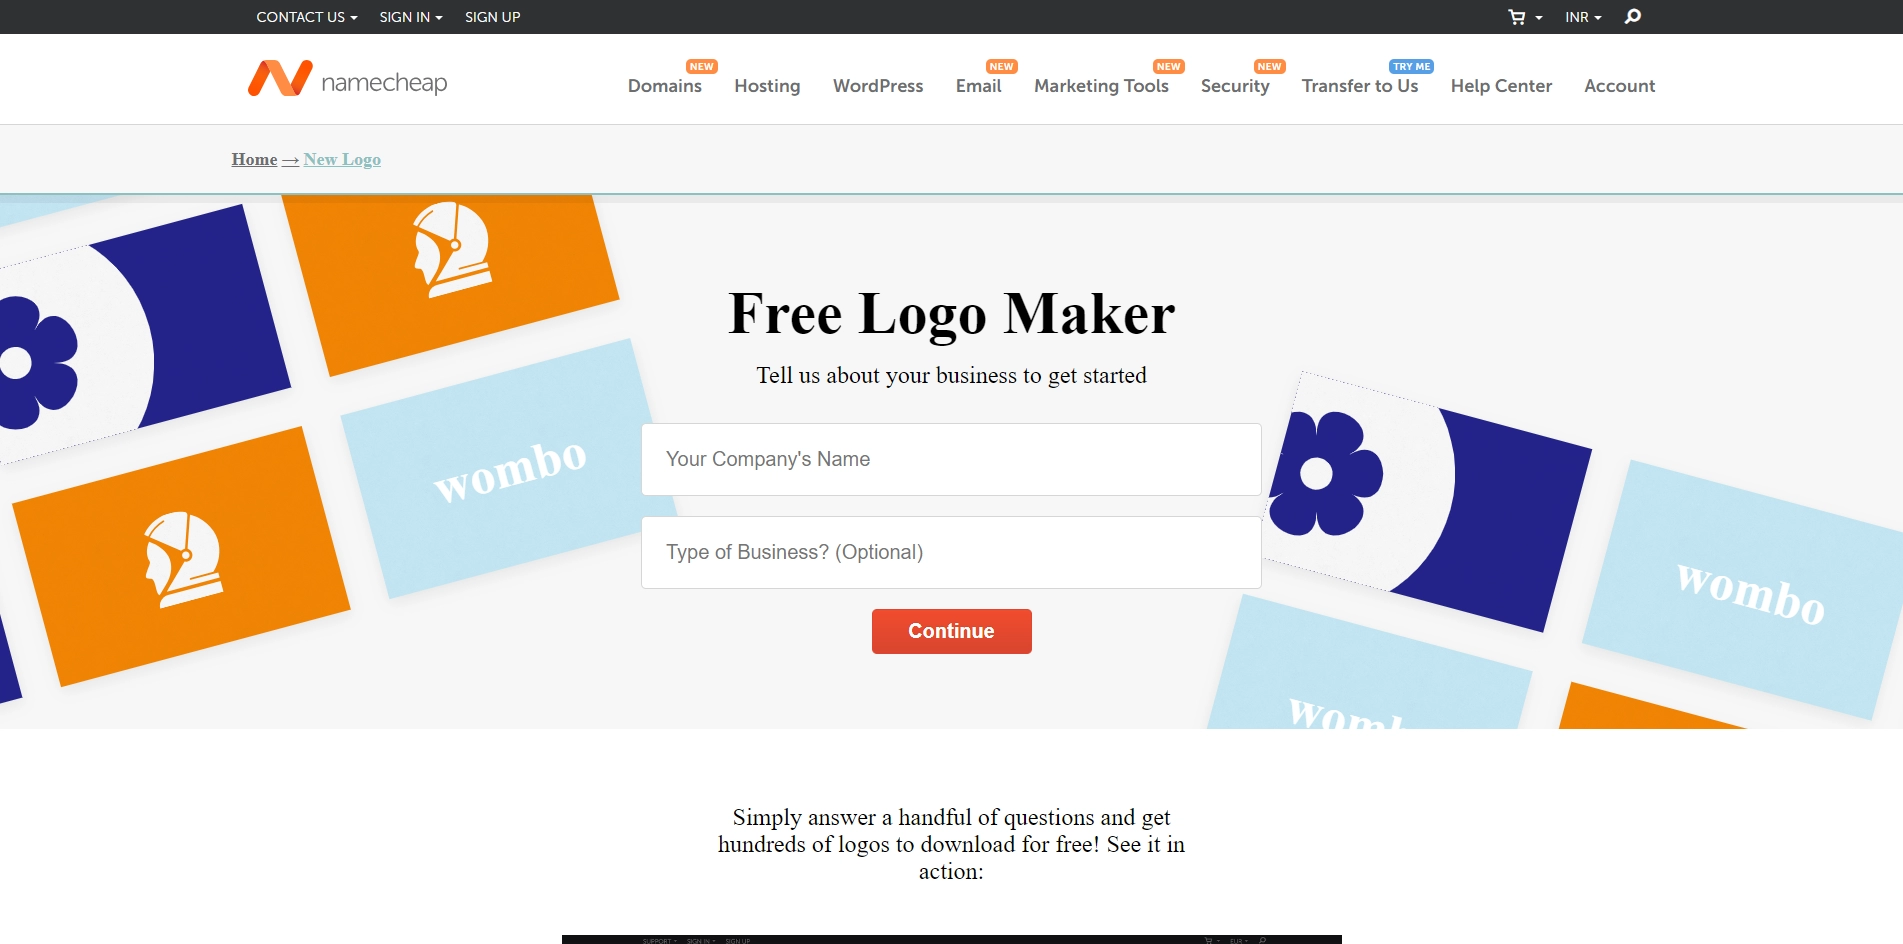Open the INR currency dropdown

click(x=1580, y=17)
